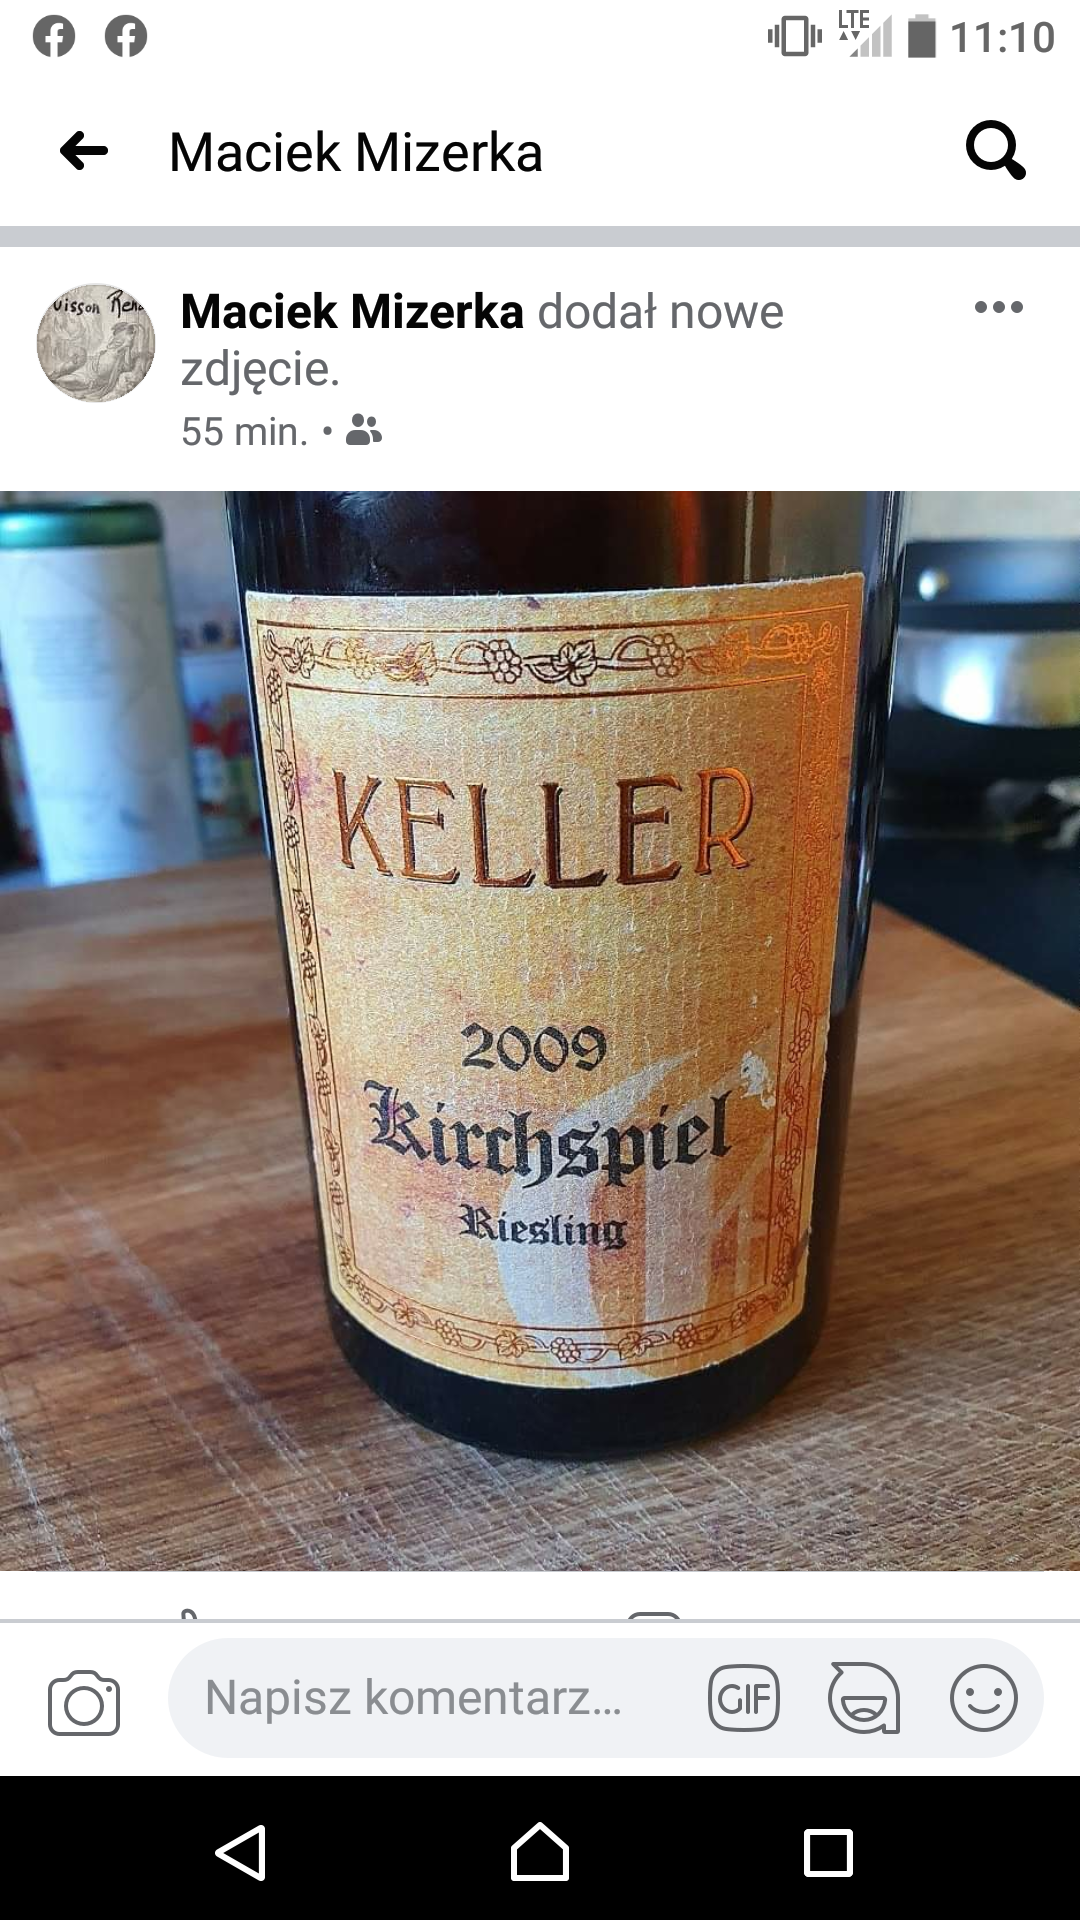Tap the Android recent apps square button
1080x1920 pixels.
pyautogui.click(x=829, y=1853)
